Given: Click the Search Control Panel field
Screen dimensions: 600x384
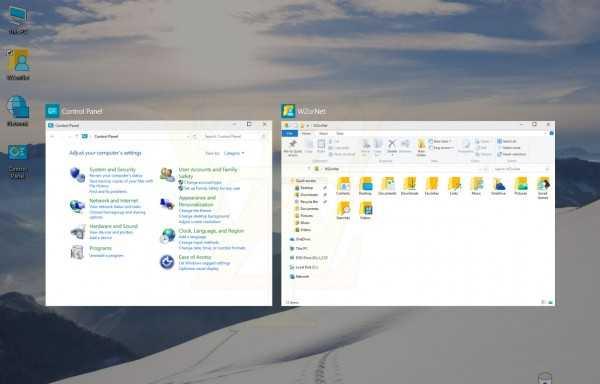Looking at the screenshot, I should click(233, 137).
